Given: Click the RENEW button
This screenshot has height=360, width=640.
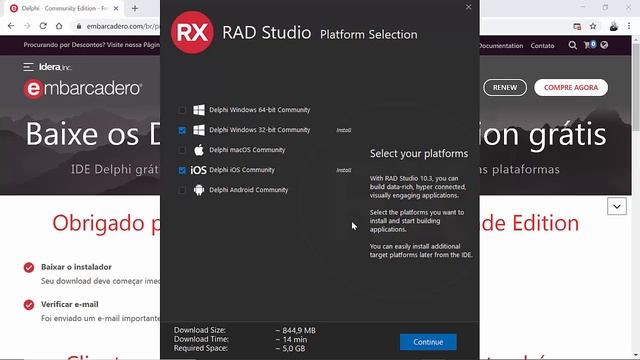Looking at the screenshot, I should tap(505, 87).
